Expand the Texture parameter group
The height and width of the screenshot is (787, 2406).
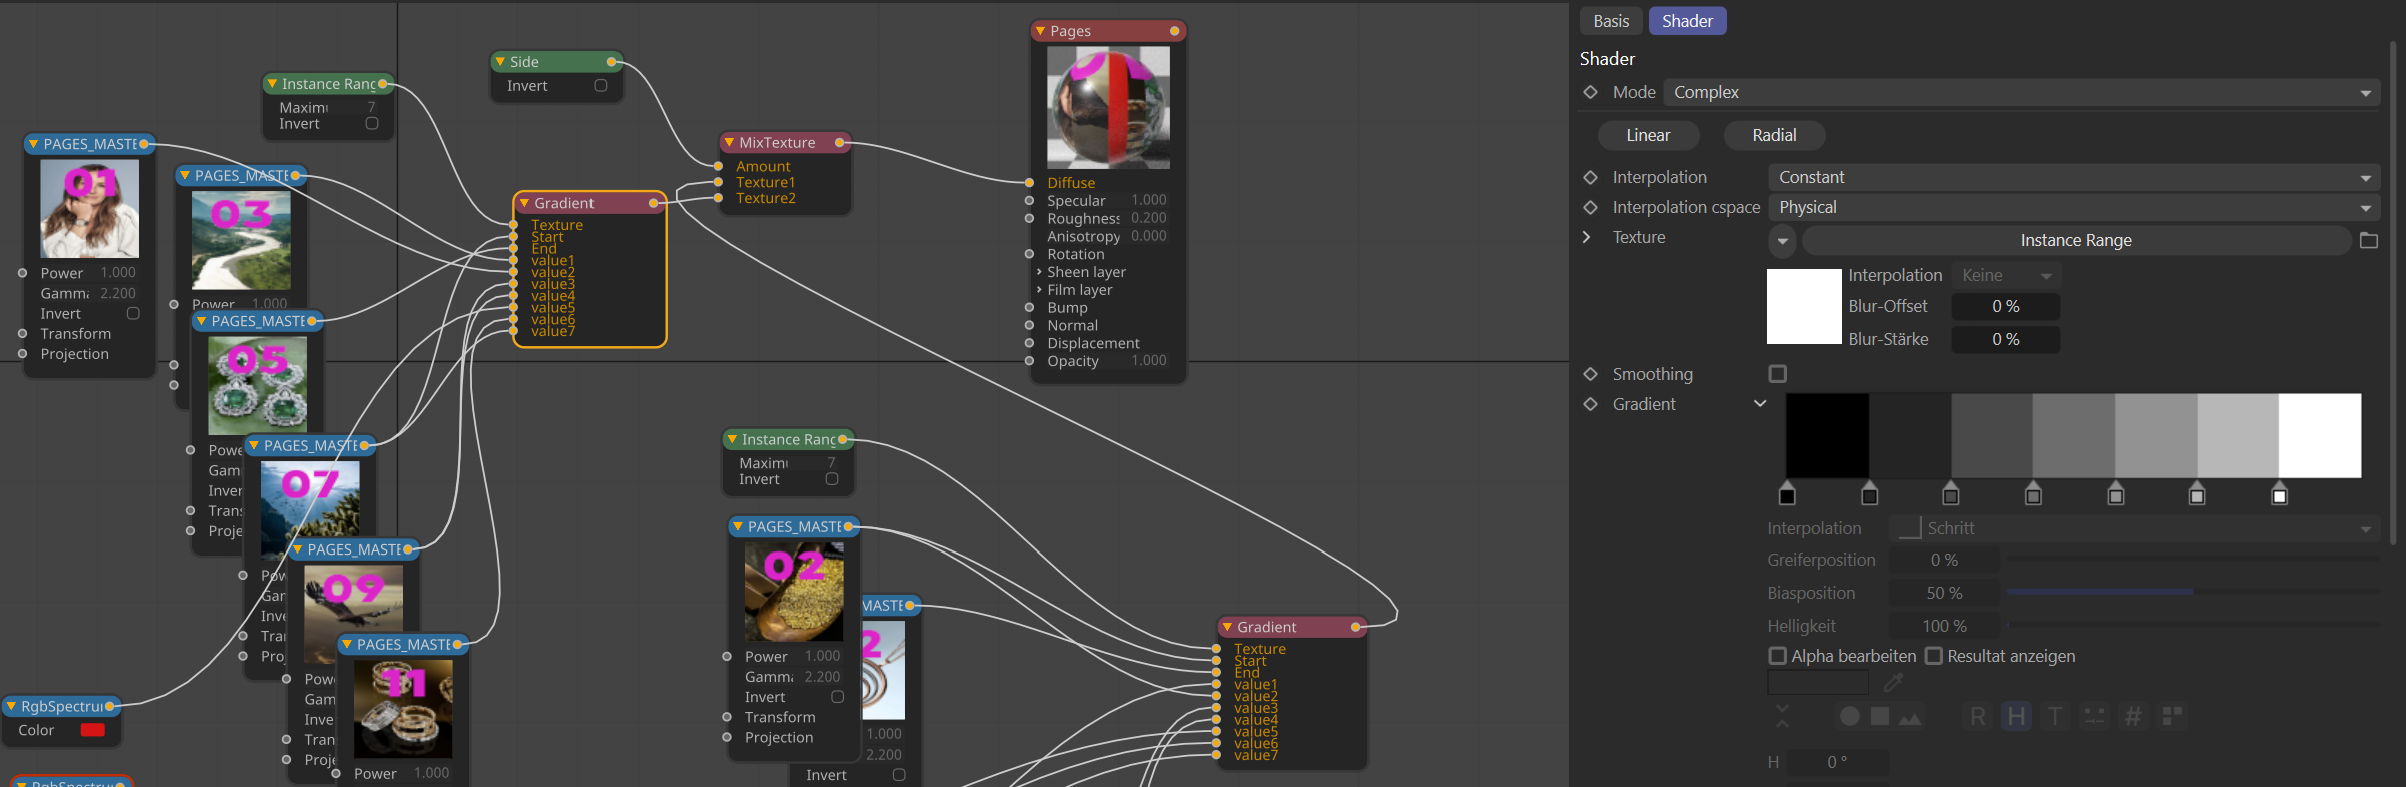[1586, 237]
